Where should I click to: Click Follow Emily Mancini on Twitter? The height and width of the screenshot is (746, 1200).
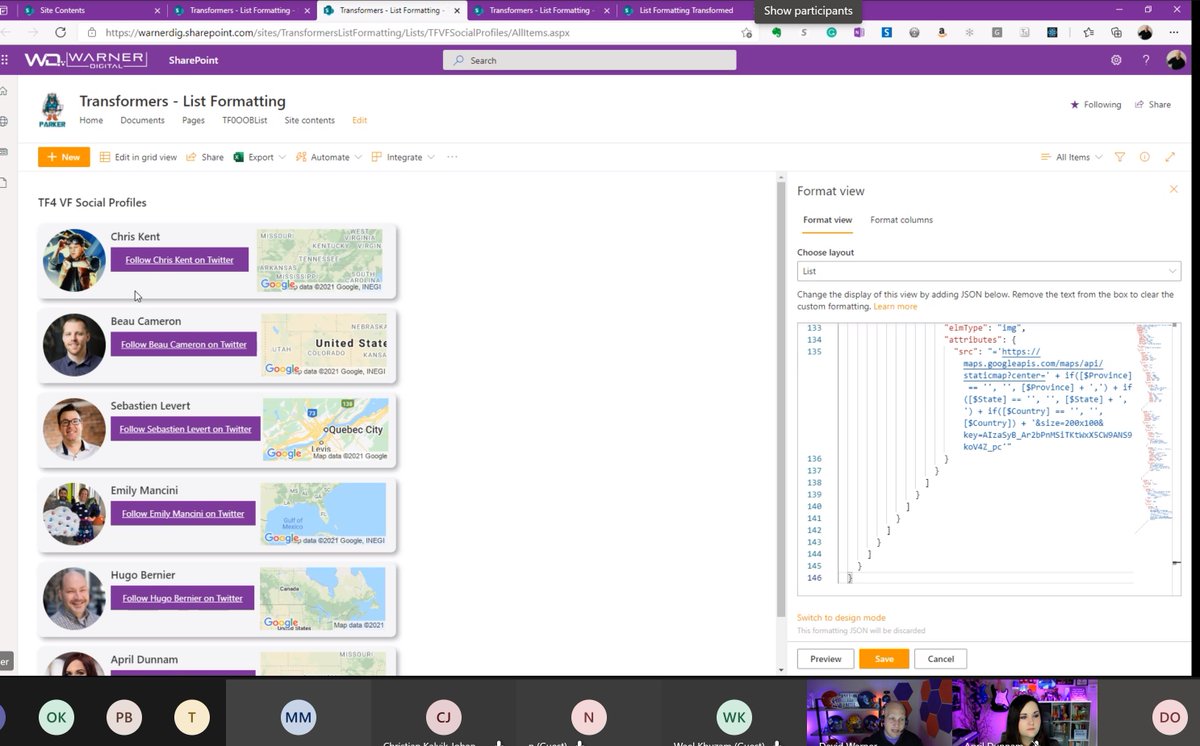pos(183,513)
